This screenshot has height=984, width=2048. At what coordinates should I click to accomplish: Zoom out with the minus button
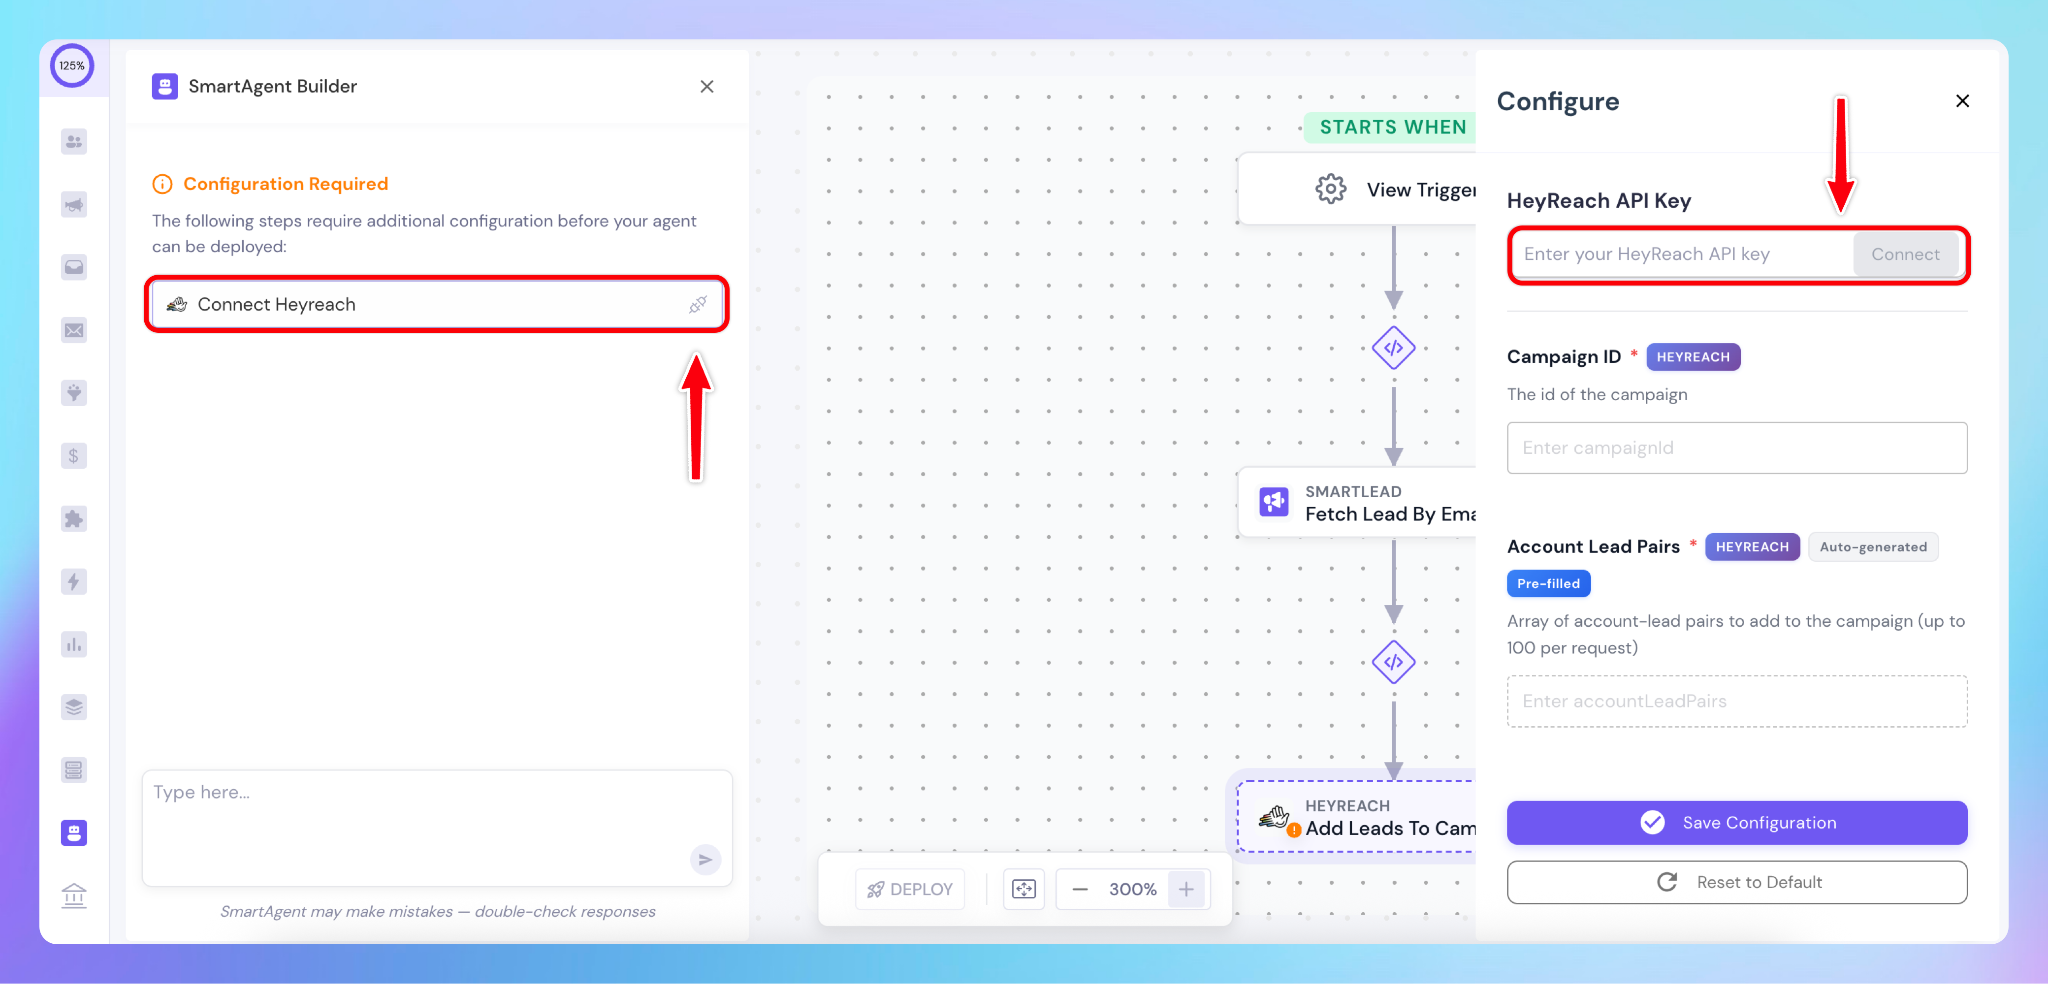[x=1080, y=889]
